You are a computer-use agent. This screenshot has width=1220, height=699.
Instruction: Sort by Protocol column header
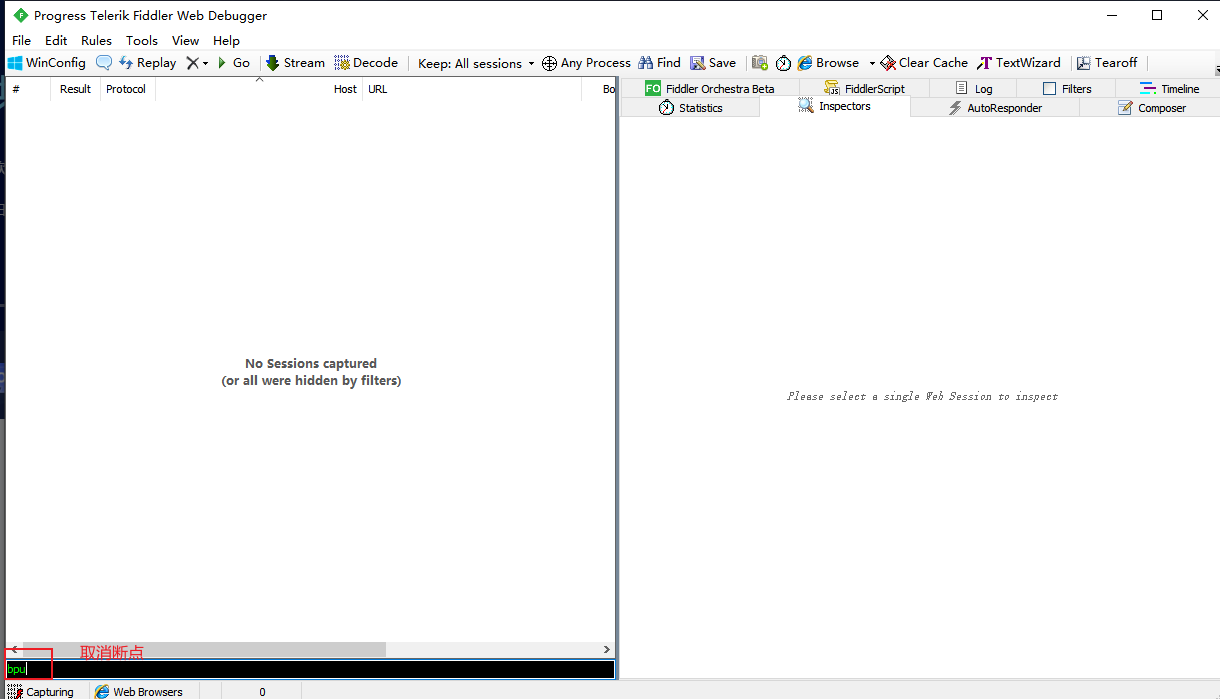point(128,89)
